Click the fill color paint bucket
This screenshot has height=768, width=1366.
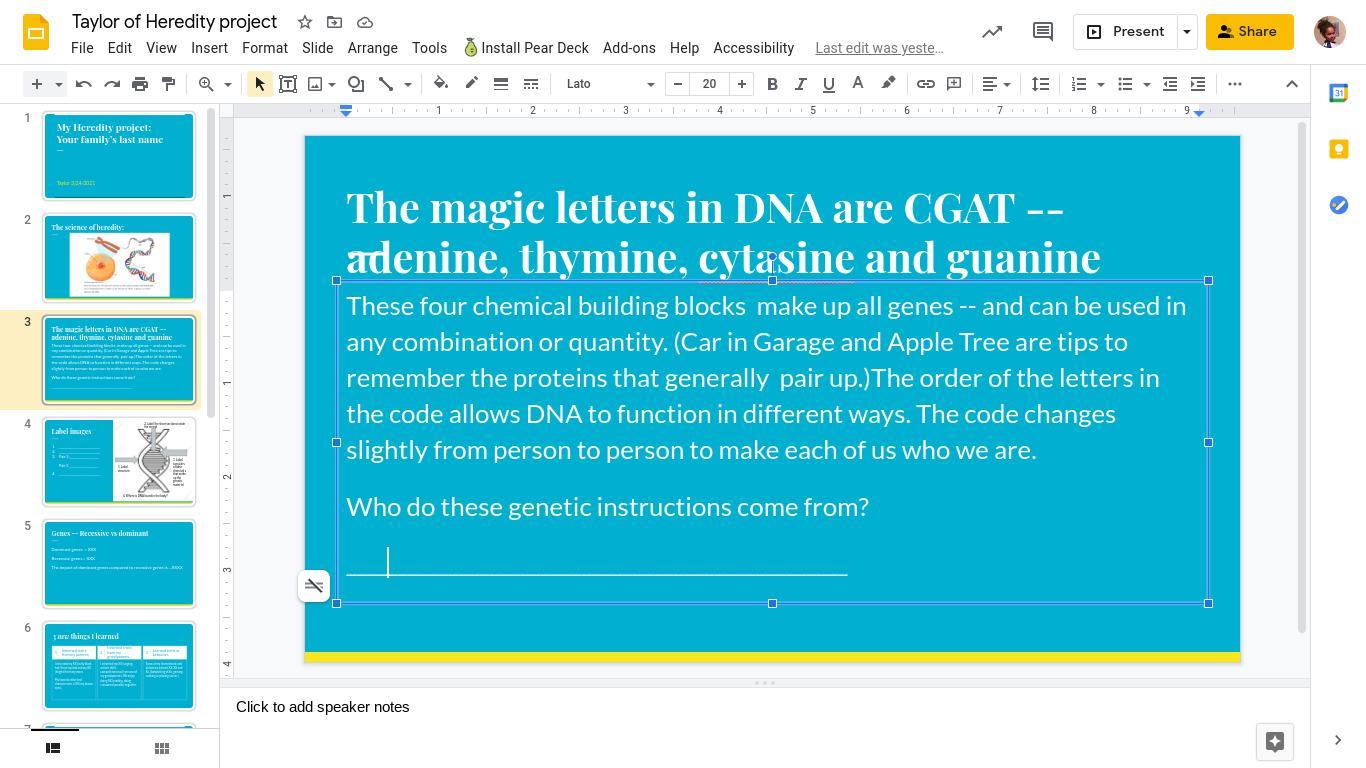coord(441,84)
